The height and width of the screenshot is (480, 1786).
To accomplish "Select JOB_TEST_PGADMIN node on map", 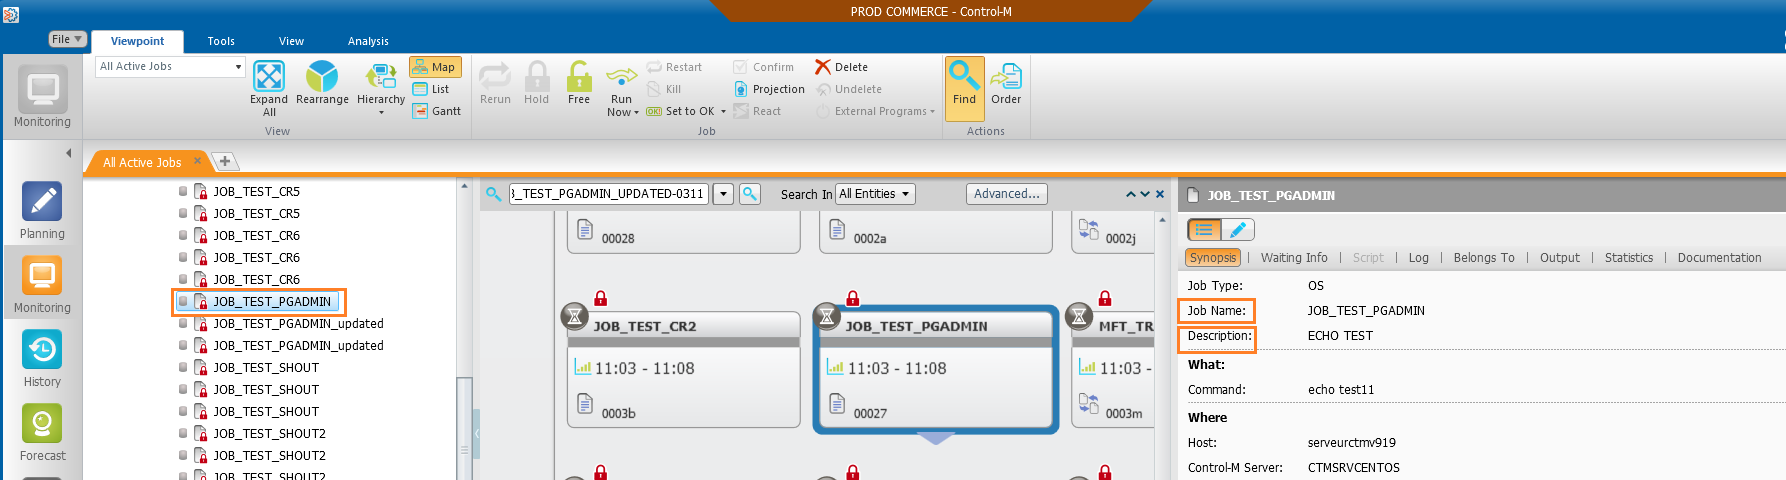I will [x=936, y=369].
